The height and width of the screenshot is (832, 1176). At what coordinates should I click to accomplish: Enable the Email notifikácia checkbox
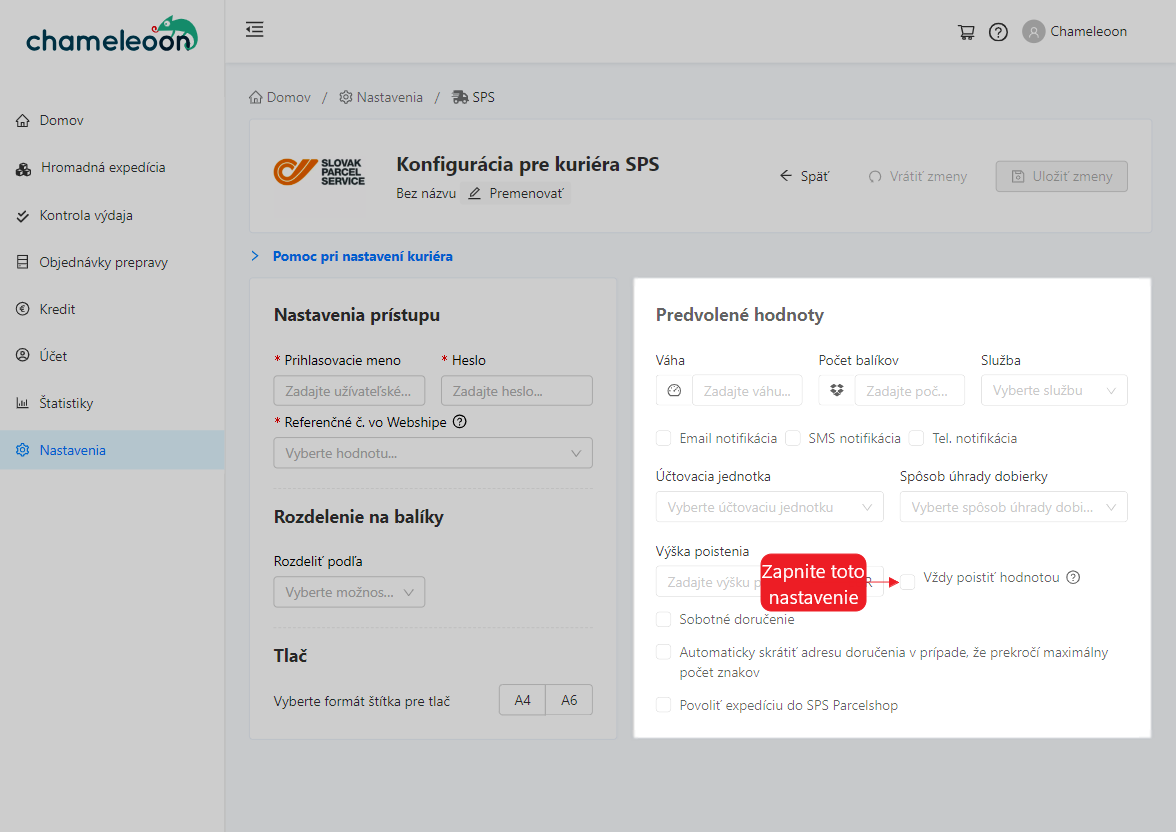point(664,438)
